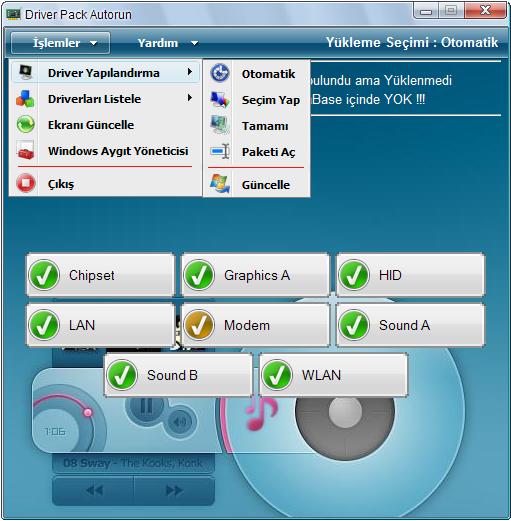The width and height of the screenshot is (511, 521).
Task: Click the LAN driver button
Action: (100, 325)
